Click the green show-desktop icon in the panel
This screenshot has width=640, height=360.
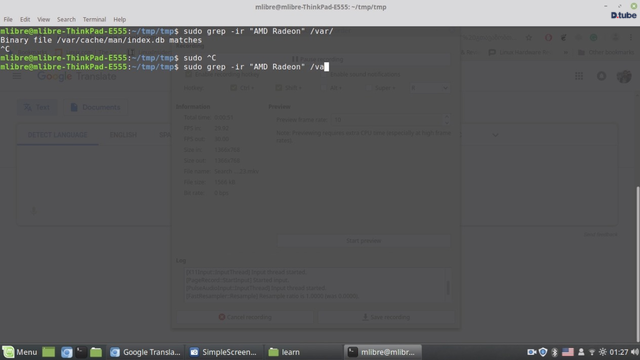click(49, 352)
